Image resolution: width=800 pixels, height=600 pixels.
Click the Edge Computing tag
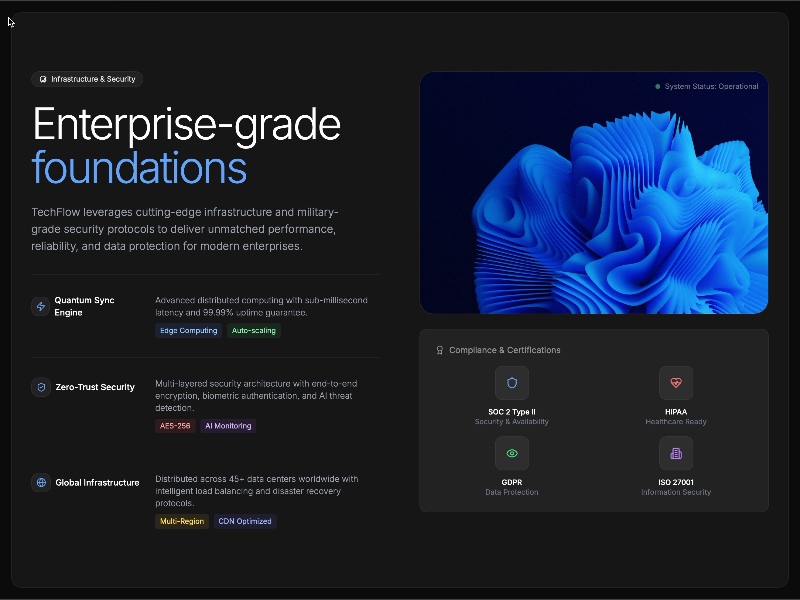click(x=187, y=330)
